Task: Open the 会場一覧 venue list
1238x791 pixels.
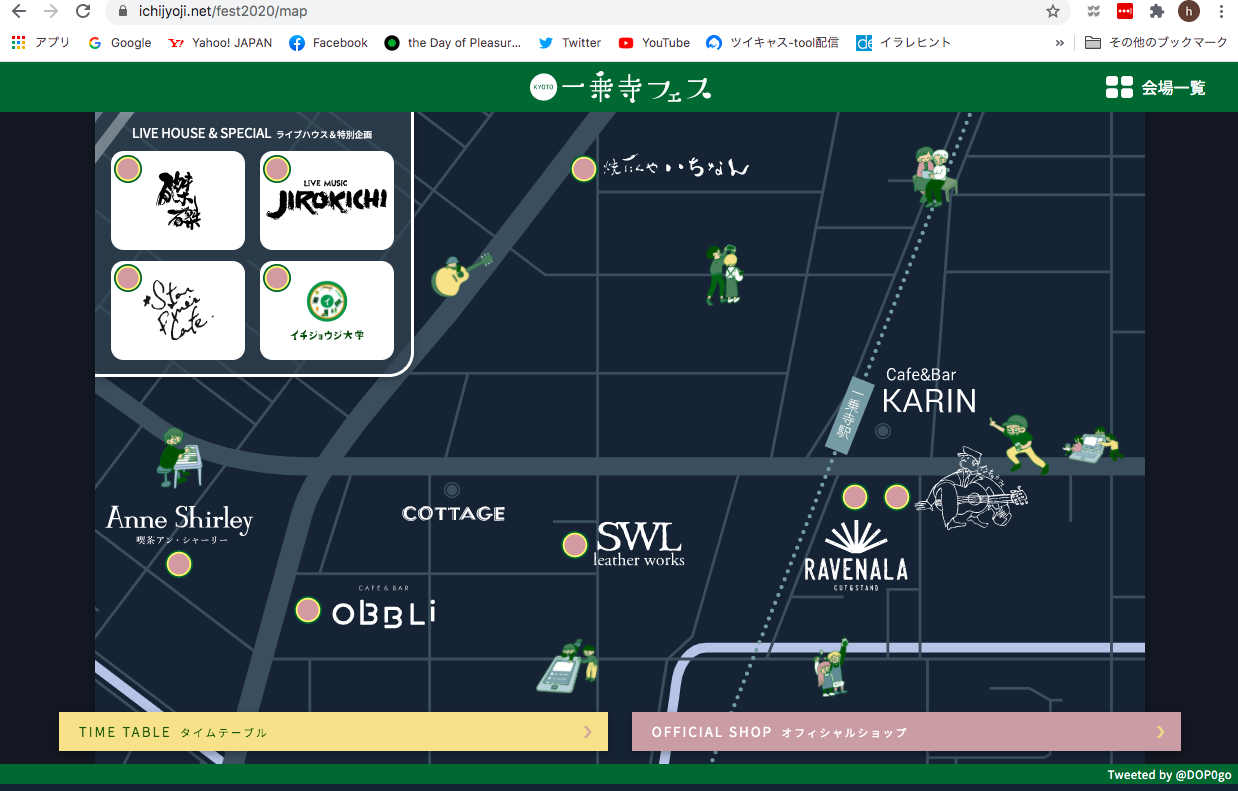Action: pyautogui.click(x=1156, y=87)
